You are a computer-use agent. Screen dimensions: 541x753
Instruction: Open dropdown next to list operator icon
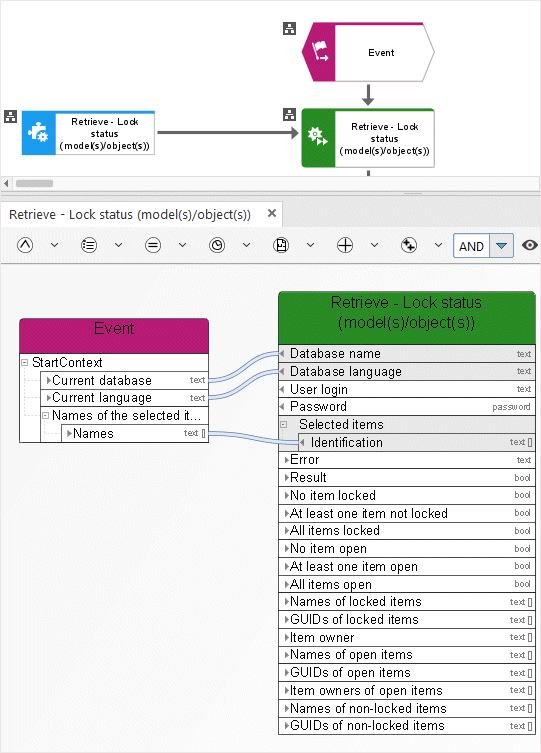pyautogui.click(x=118, y=245)
